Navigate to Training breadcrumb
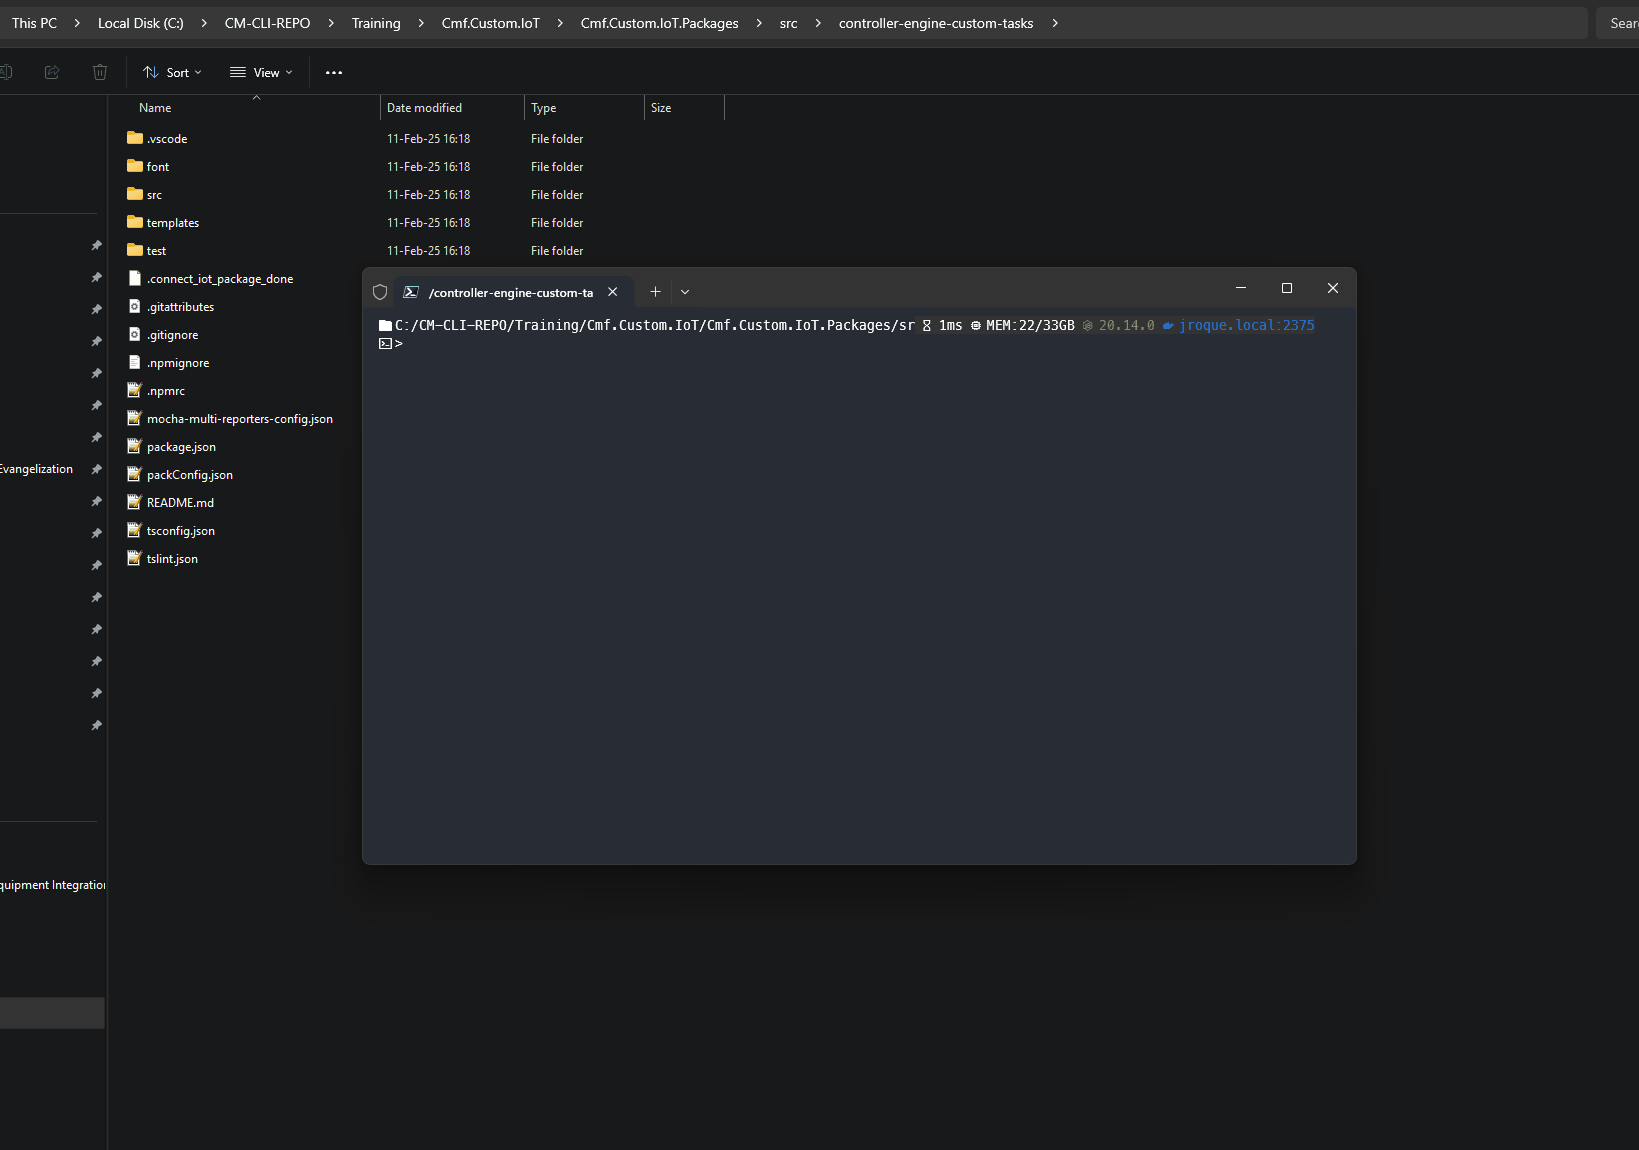 [376, 23]
